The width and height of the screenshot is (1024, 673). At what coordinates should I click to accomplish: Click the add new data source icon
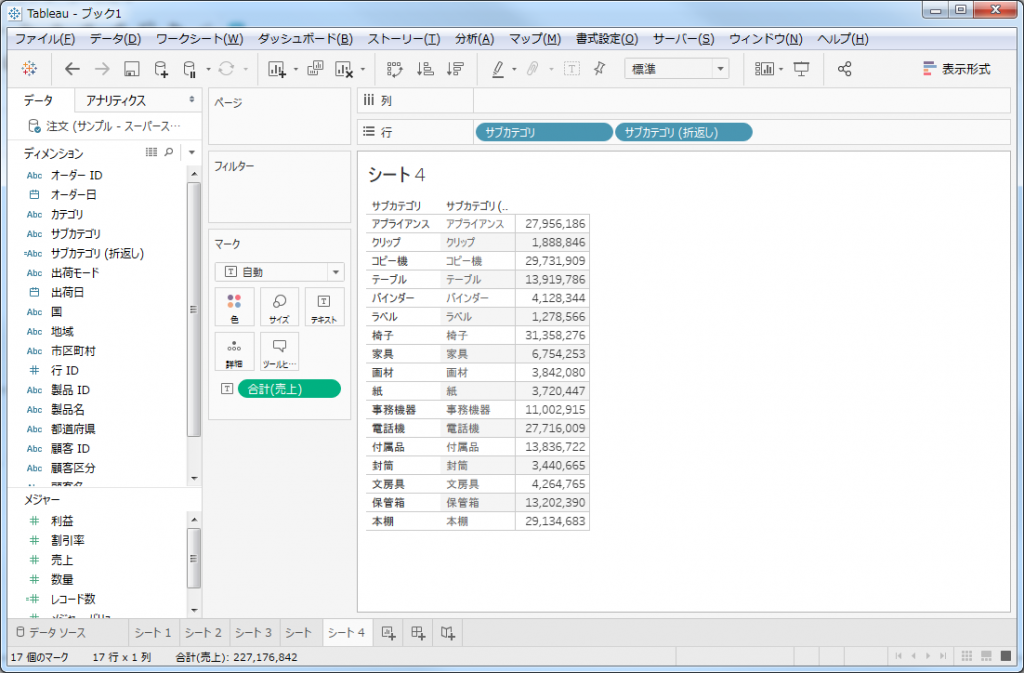(161, 69)
